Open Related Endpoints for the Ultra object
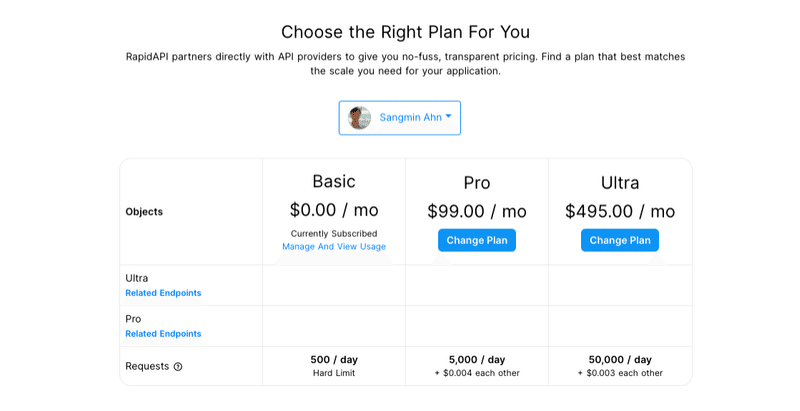This screenshot has height=411, width=800. tap(163, 293)
